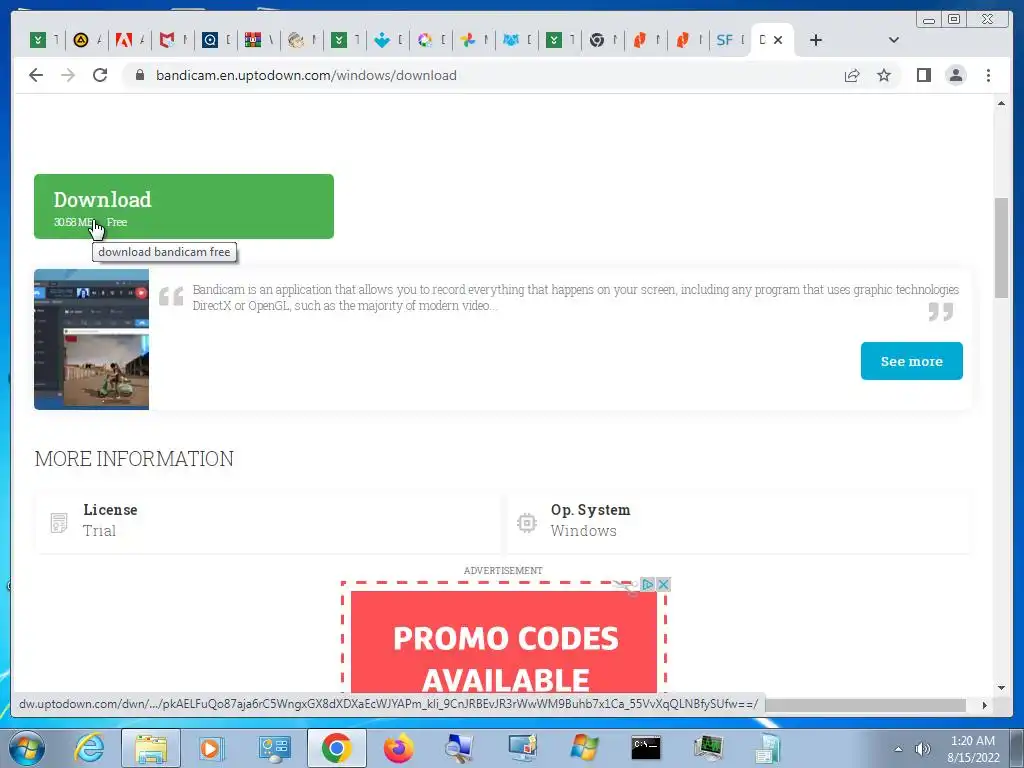This screenshot has width=1024, height=768.
Task: Click the address bar URL
Action: [306, 75]
